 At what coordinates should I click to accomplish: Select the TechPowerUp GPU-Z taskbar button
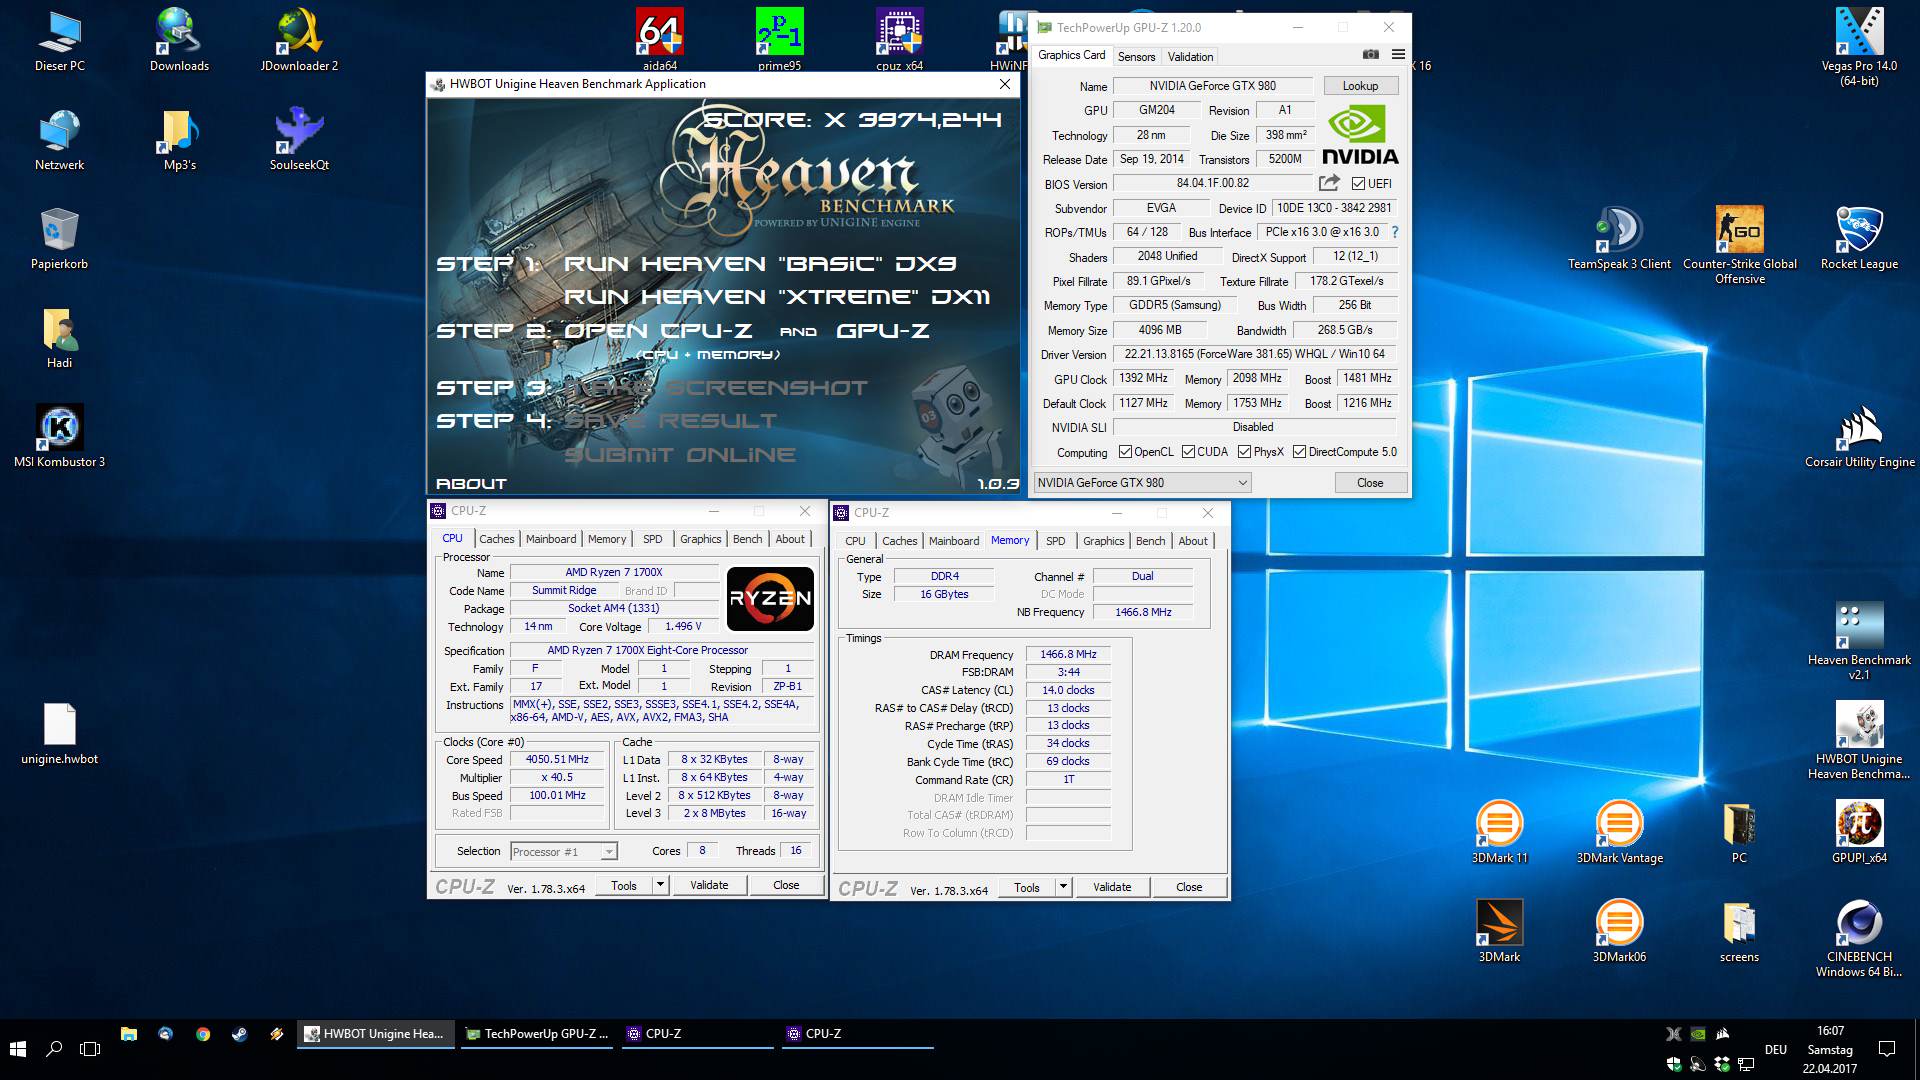(538, 1034)
